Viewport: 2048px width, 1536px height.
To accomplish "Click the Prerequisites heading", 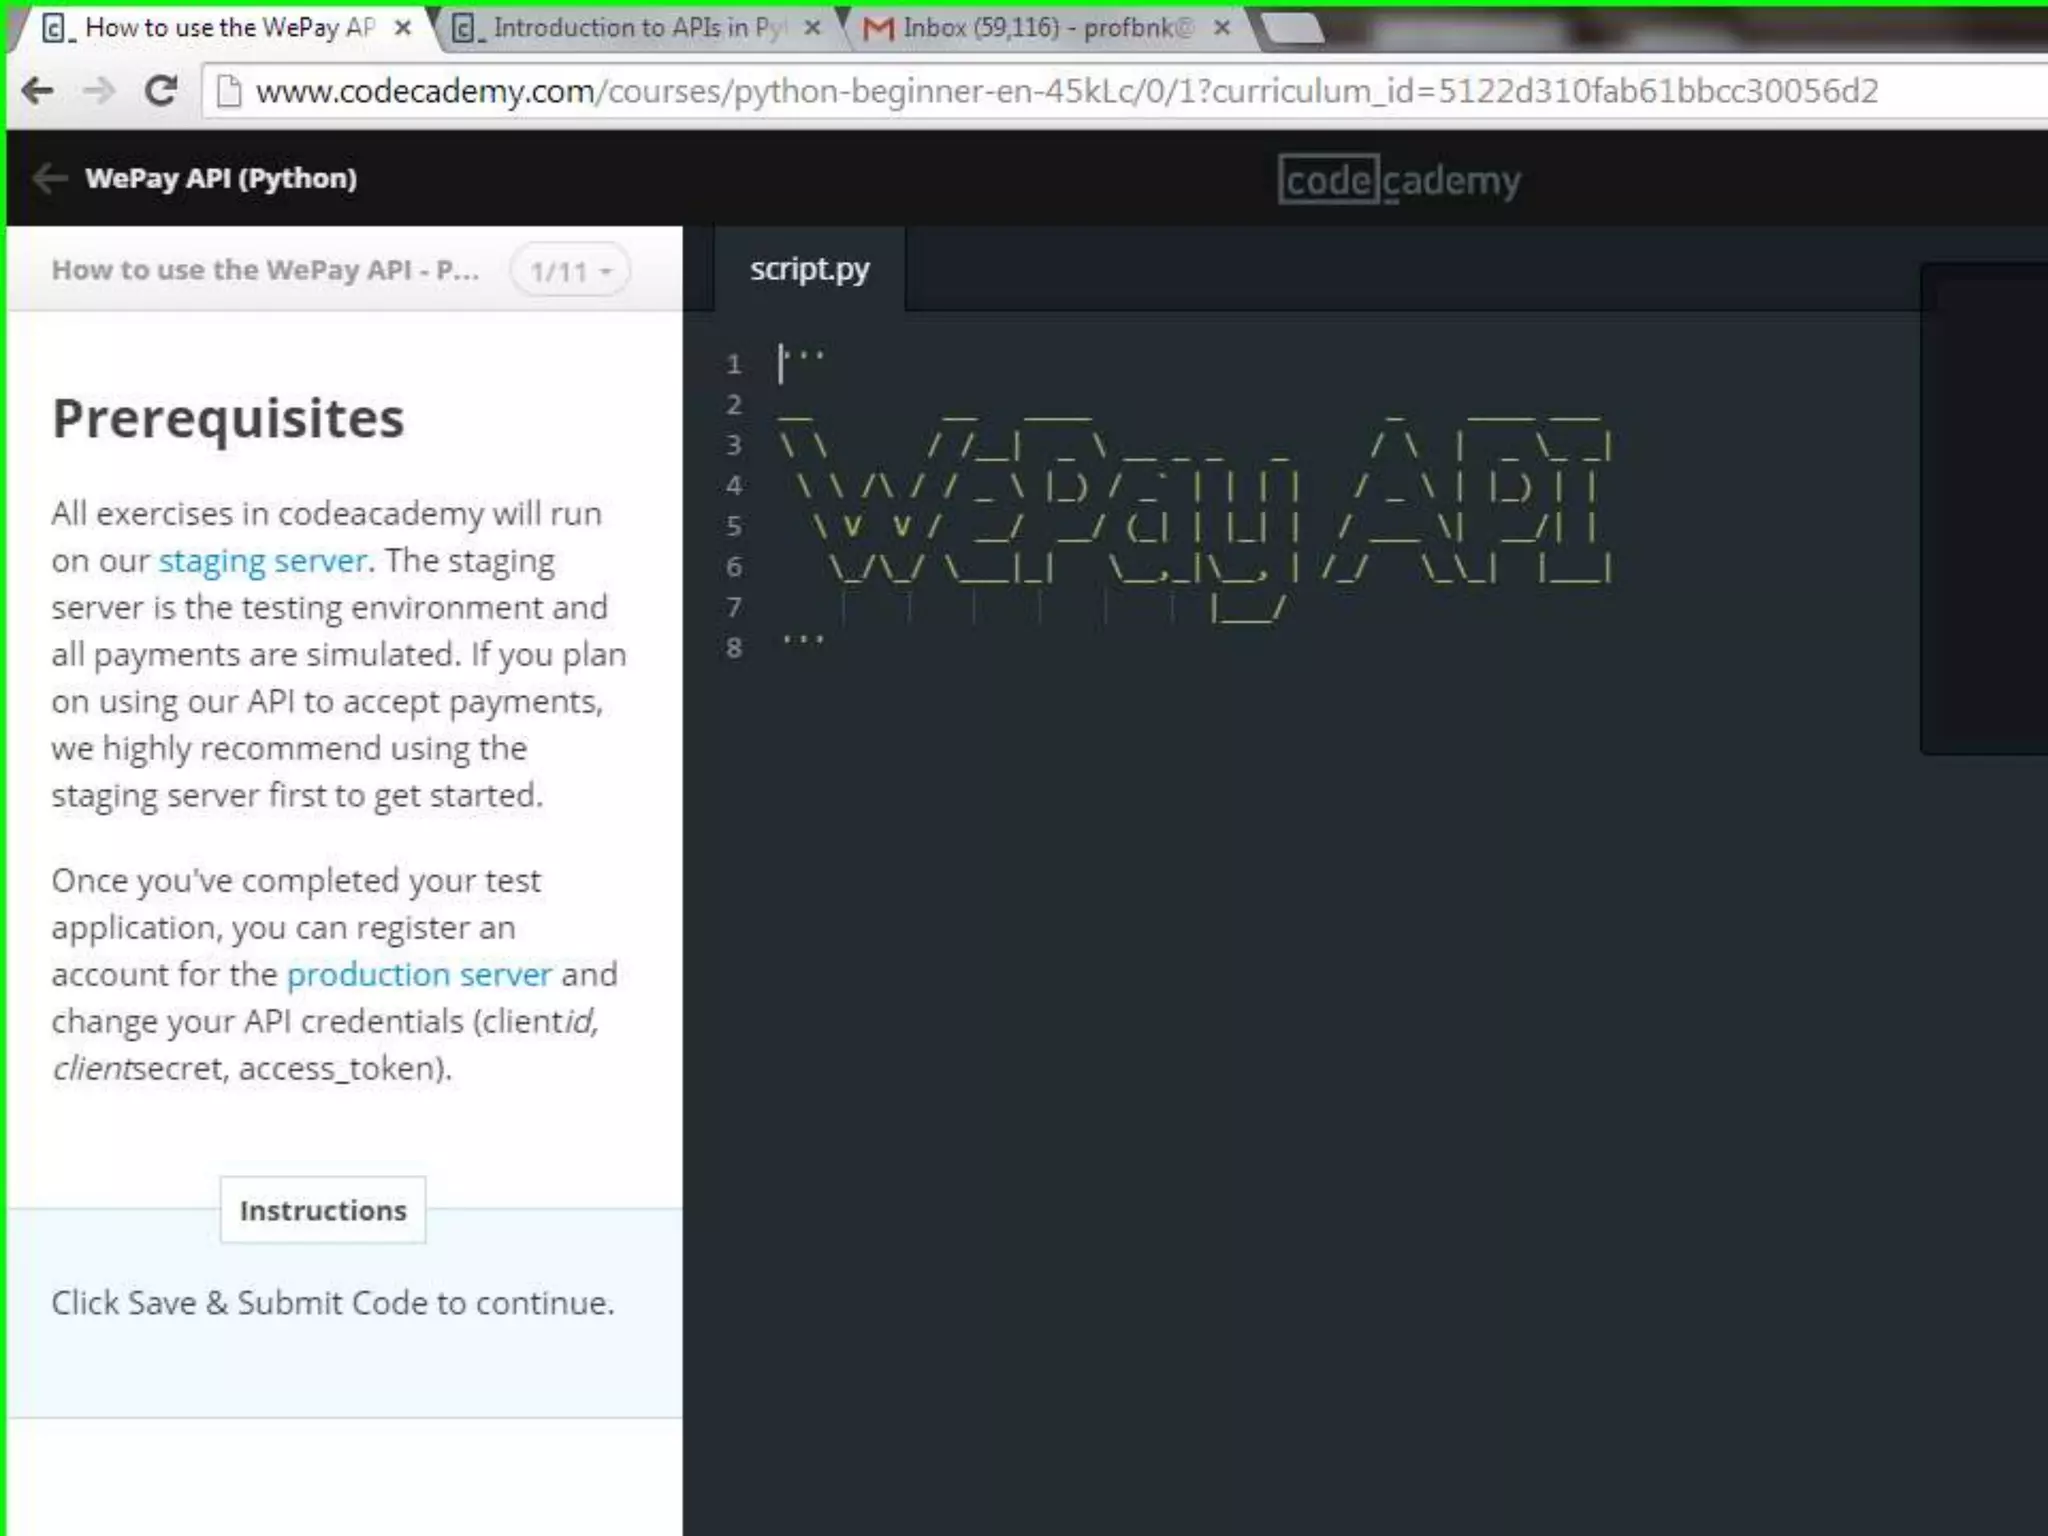I will [x=228, y=419].
